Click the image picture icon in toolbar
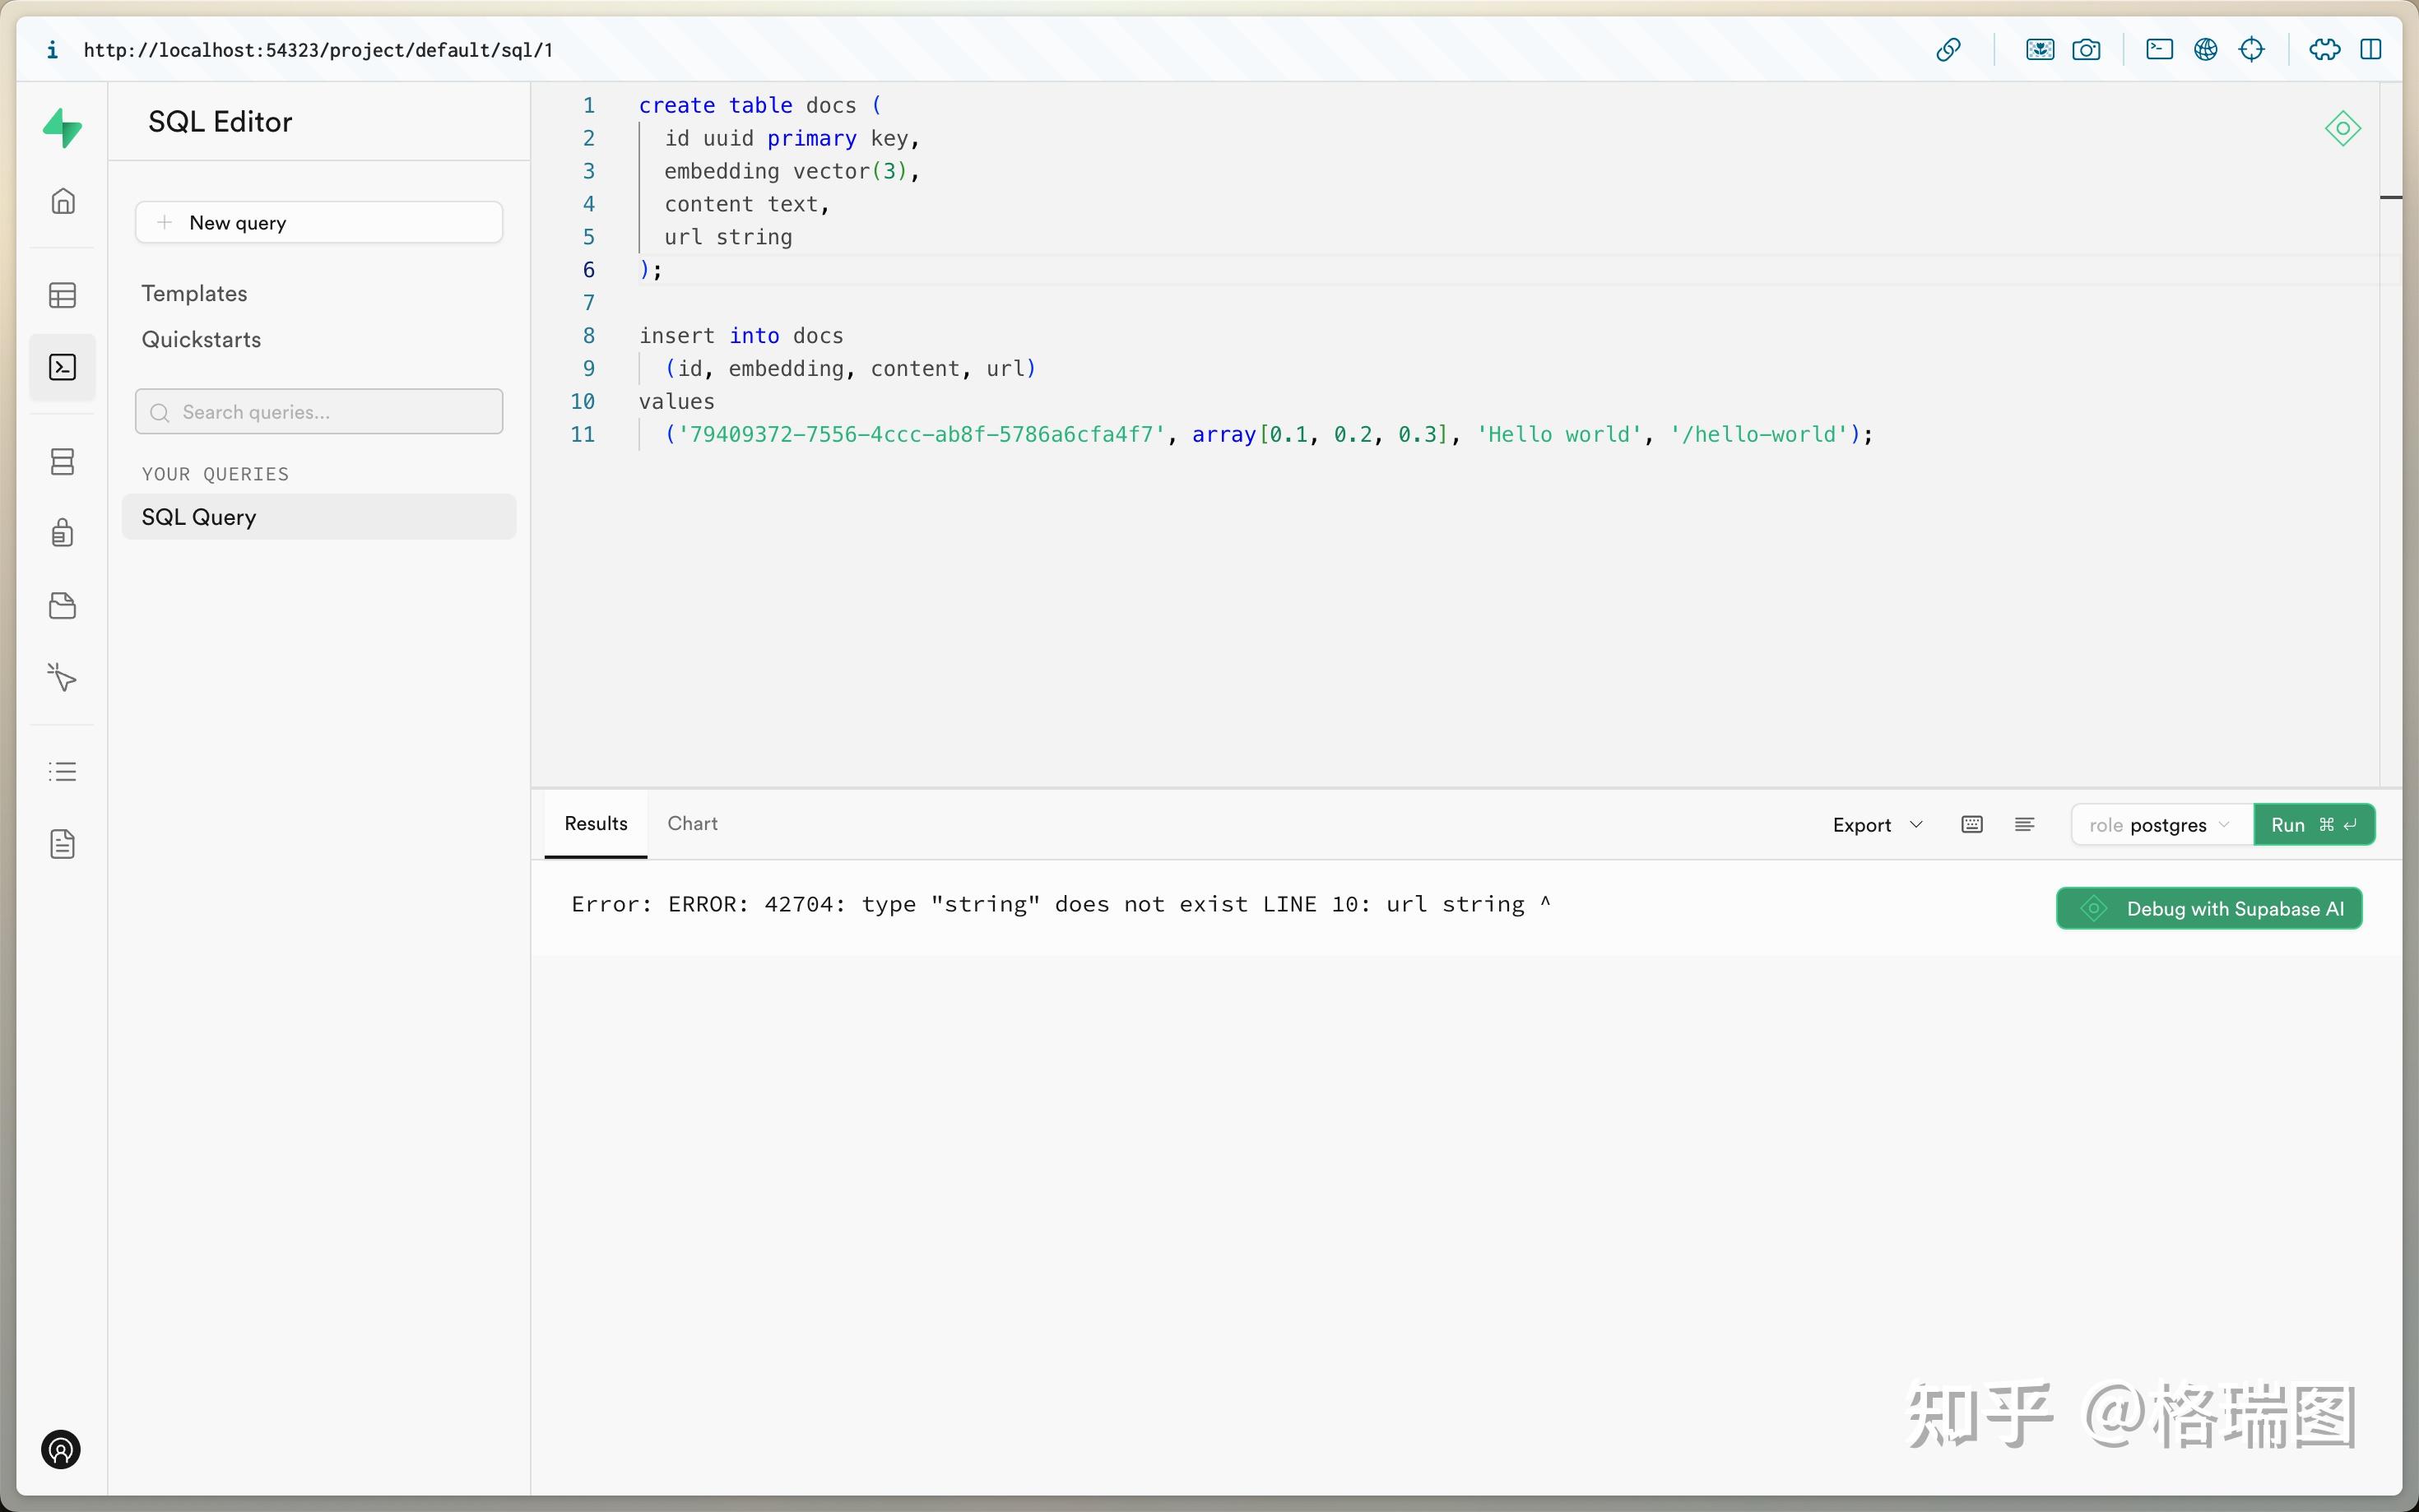 pyautogui.click(x=2040, y=49)
